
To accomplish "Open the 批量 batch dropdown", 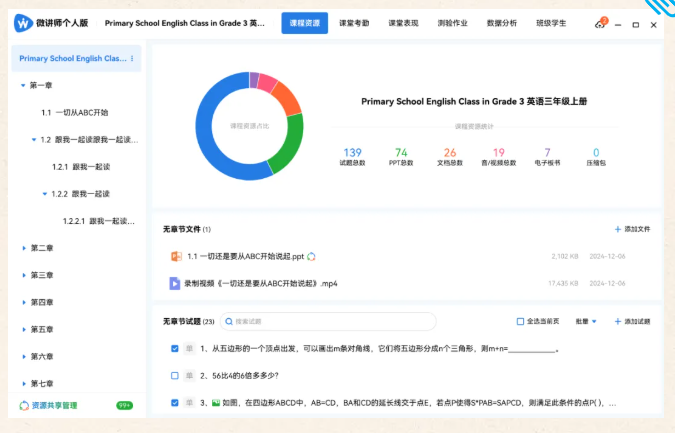I will 585,322.
